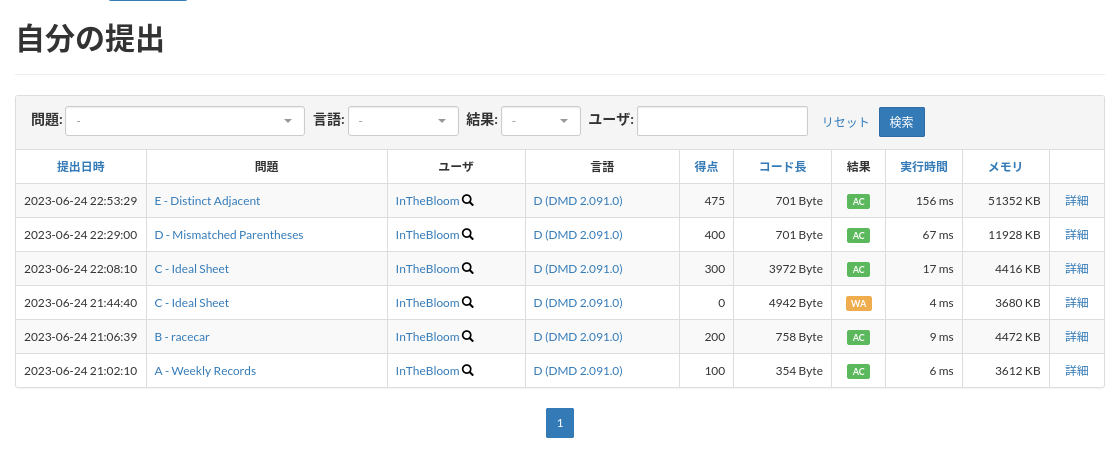Image resolution: width=1120 pixels, height=451 pixels.
Task: Filter by D (DMD 2.091.0) in racecar row
Action: pos(578,337)
